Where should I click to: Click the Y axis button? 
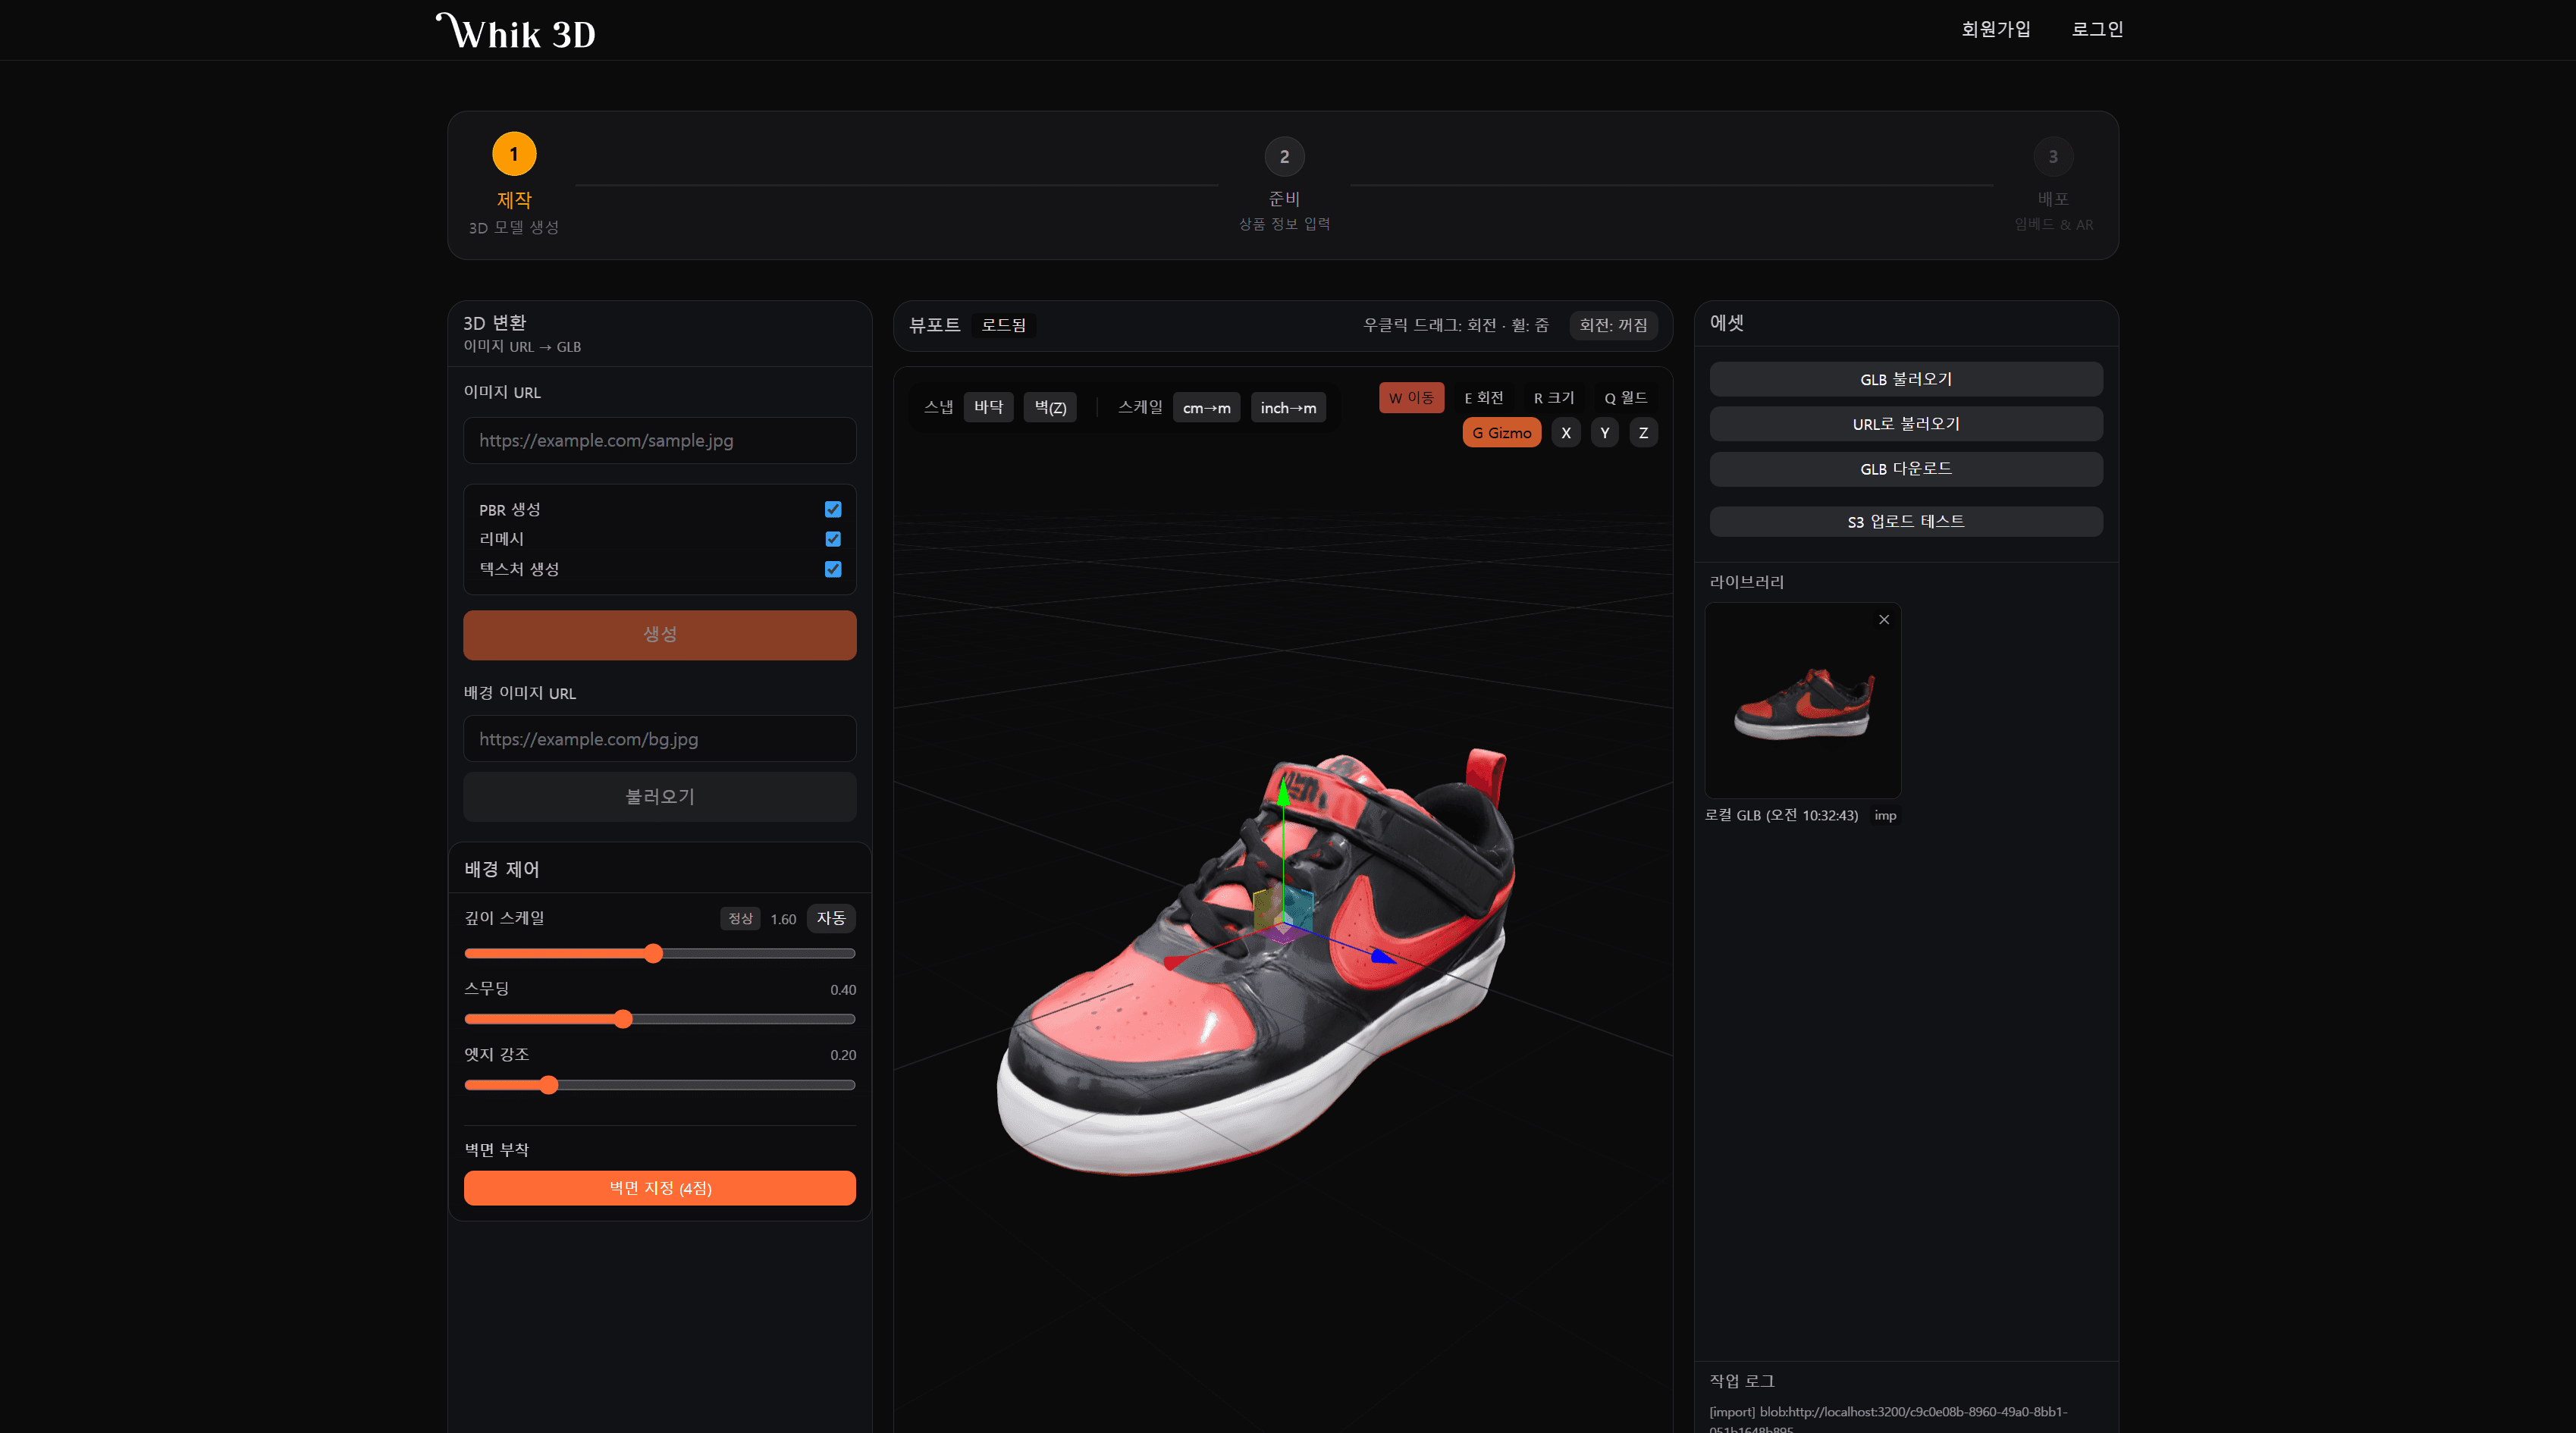(x=1604, y=433)
